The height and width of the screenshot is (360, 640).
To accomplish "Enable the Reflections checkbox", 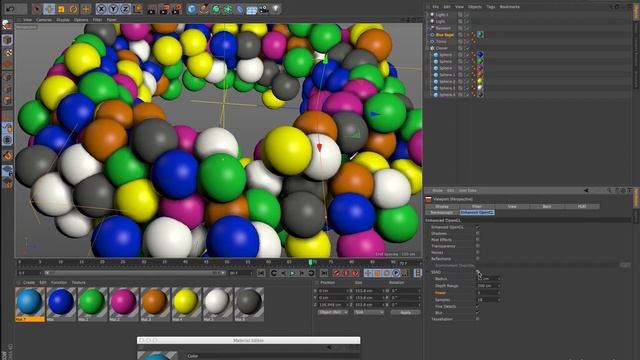I will 477,259.
